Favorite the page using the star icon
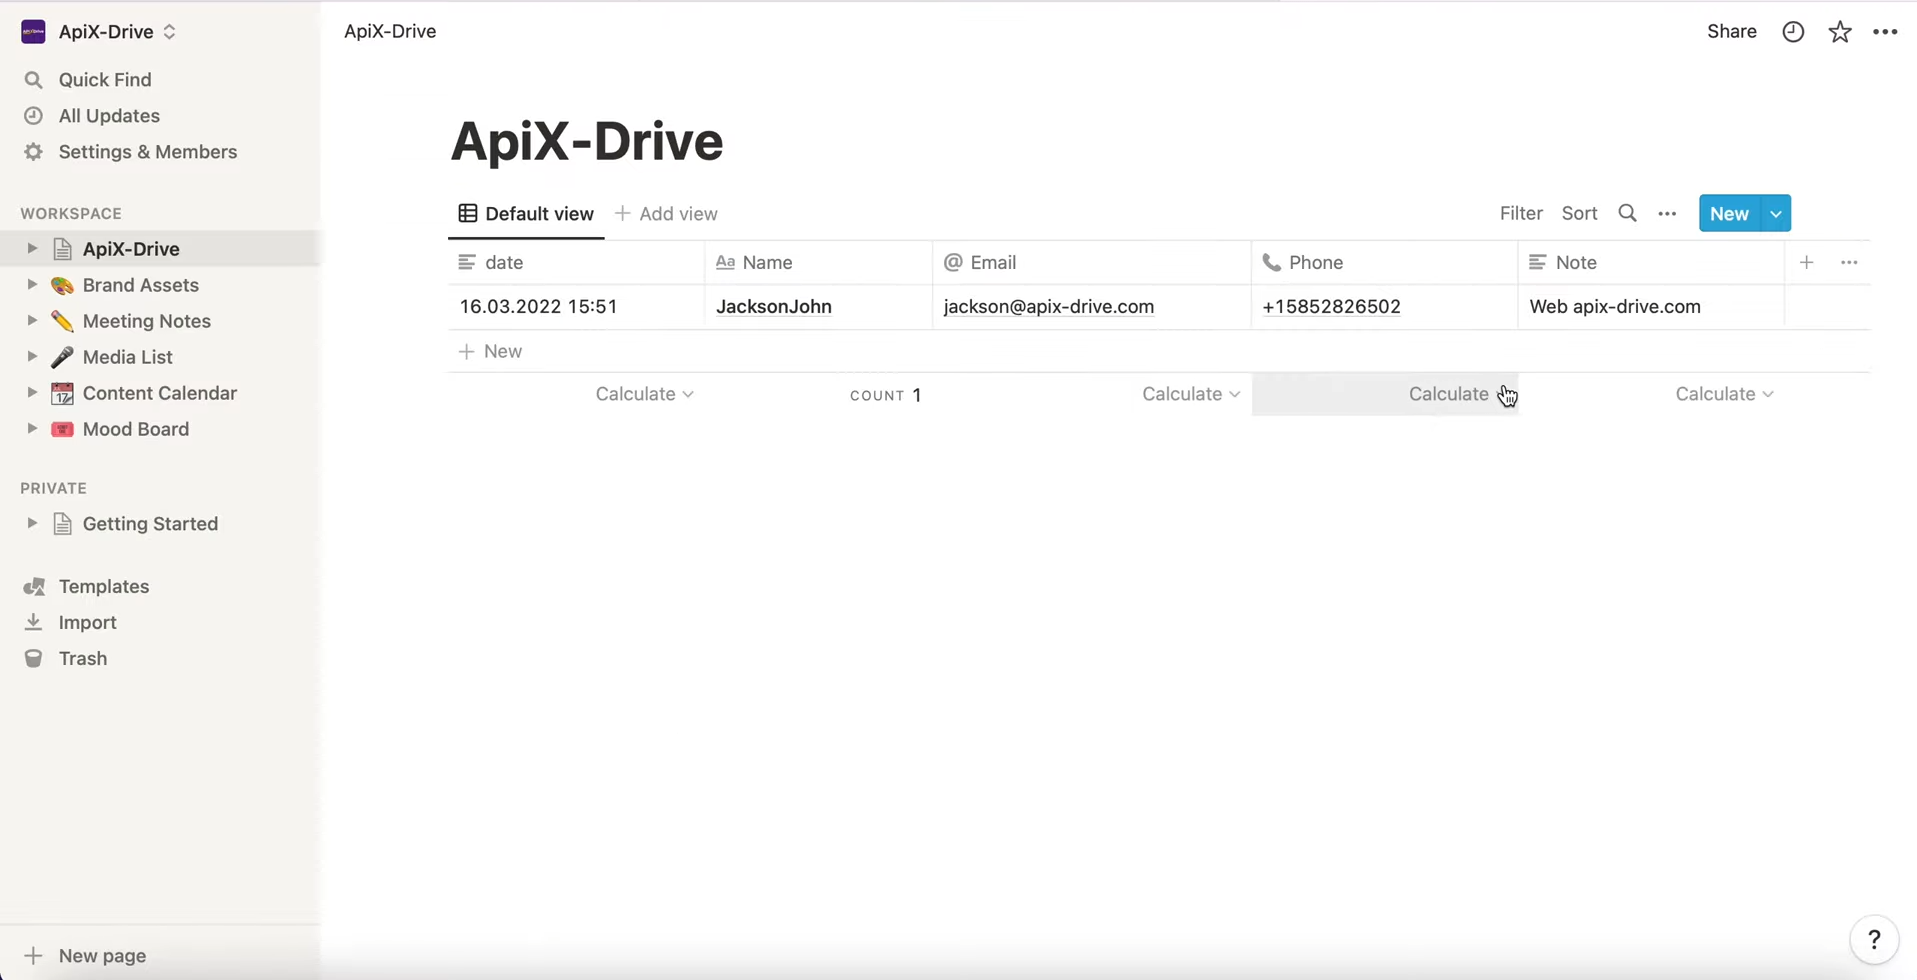Screen dimensions: 1917x980 [x=1839, y=31]
